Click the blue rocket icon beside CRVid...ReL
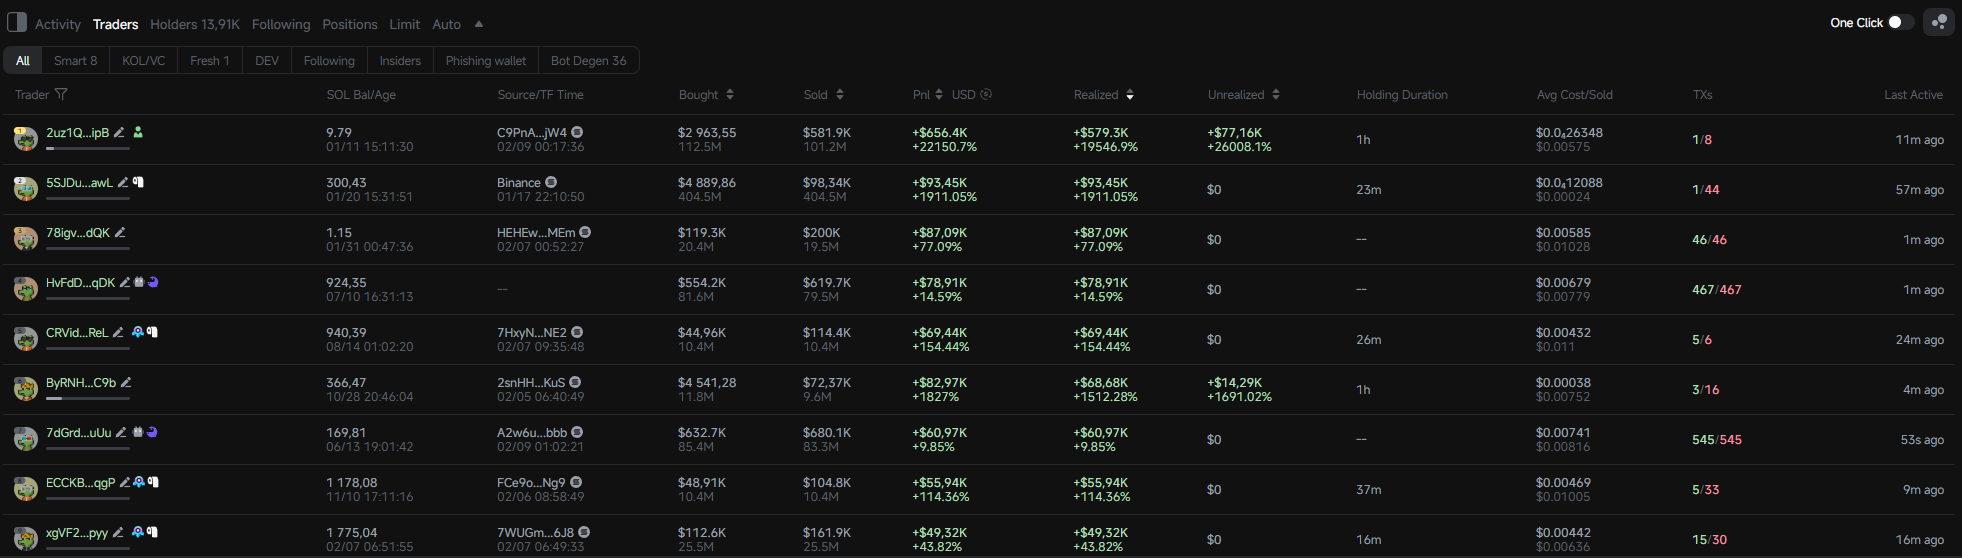 138,332
